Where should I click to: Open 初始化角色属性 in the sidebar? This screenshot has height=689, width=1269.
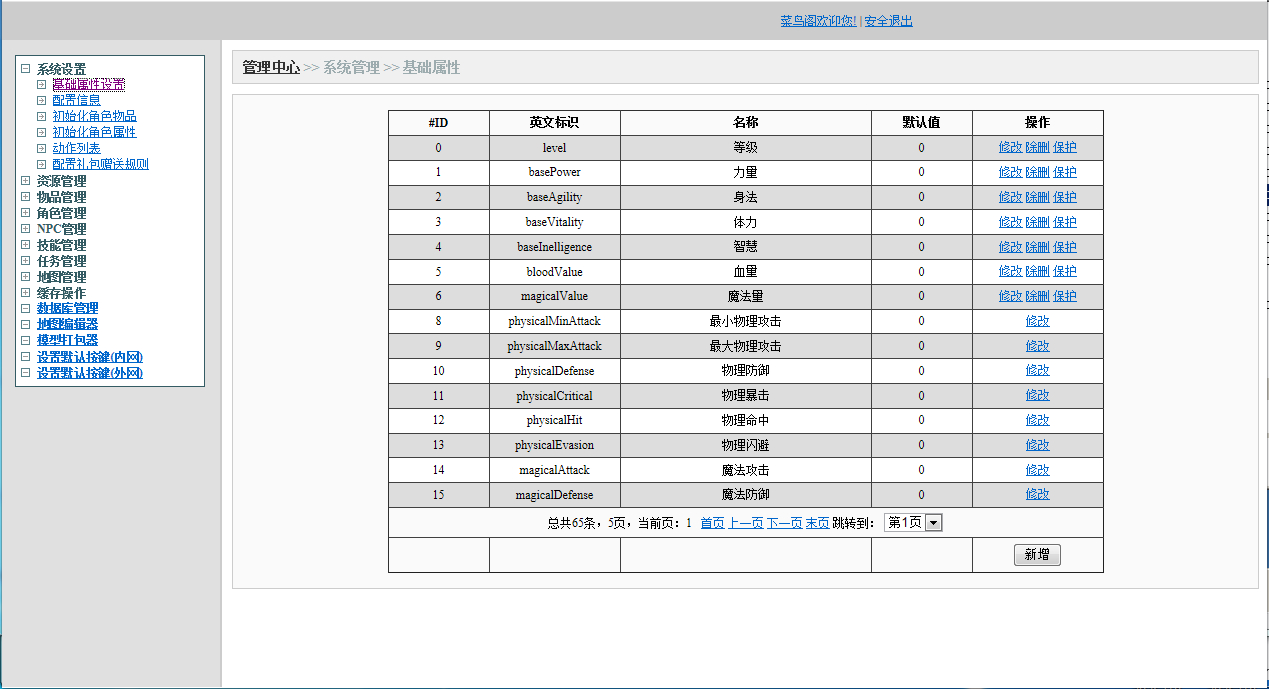(94, 132)
